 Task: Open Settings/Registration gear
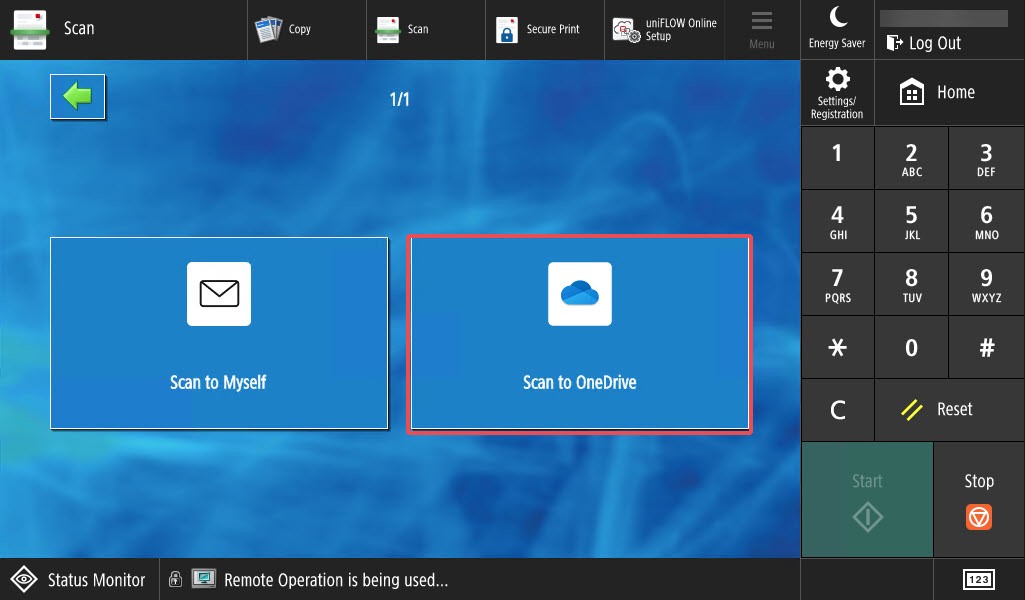tap(837, 93)
